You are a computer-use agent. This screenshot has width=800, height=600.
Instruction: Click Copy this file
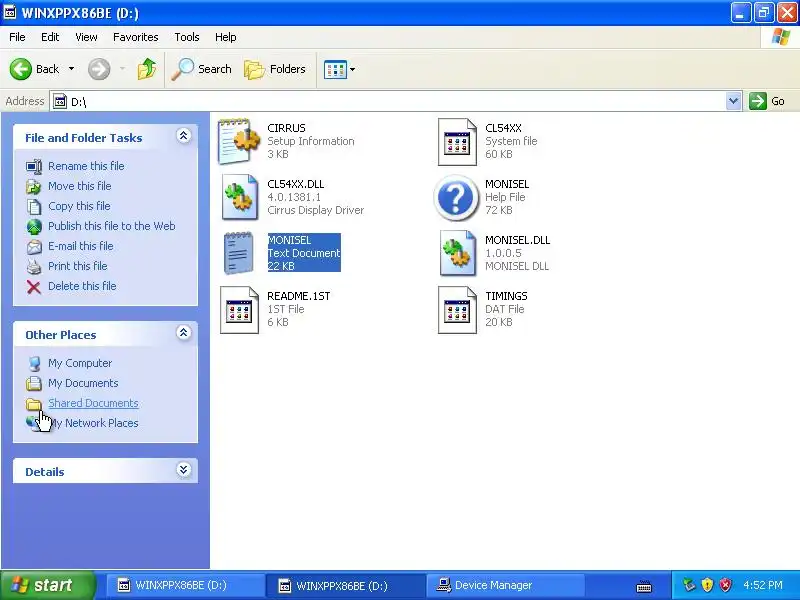(79, 206)
